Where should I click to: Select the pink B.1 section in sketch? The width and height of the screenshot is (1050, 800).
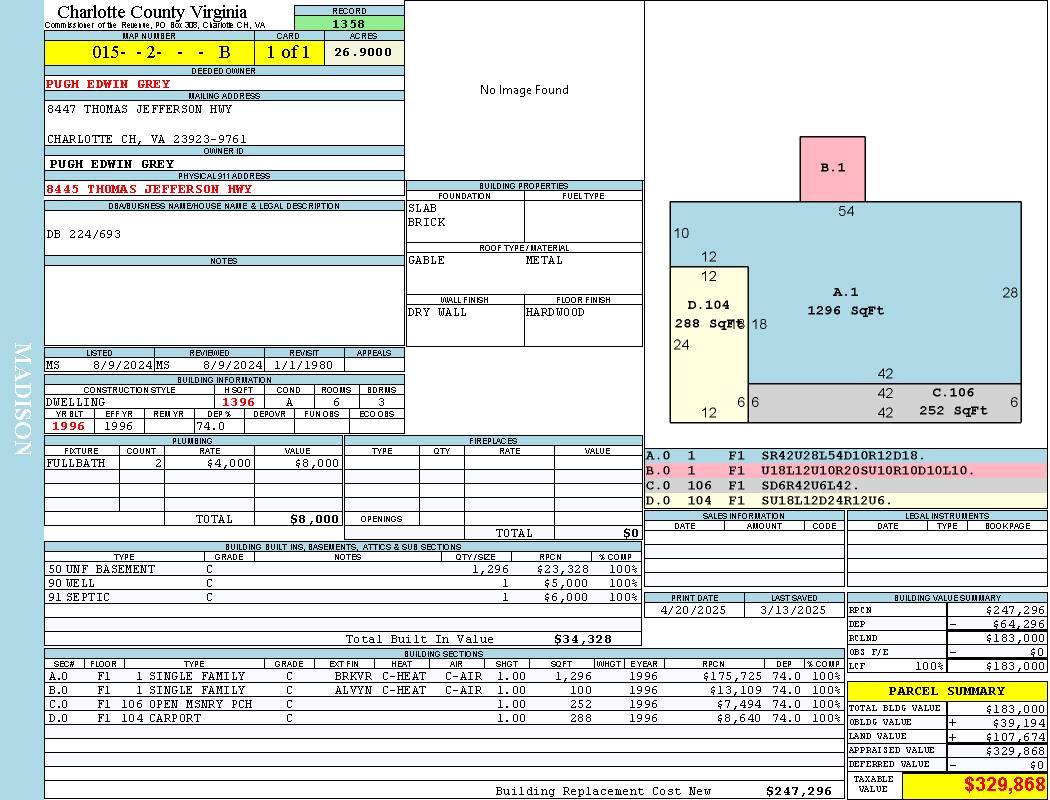[x=832, y=168]
